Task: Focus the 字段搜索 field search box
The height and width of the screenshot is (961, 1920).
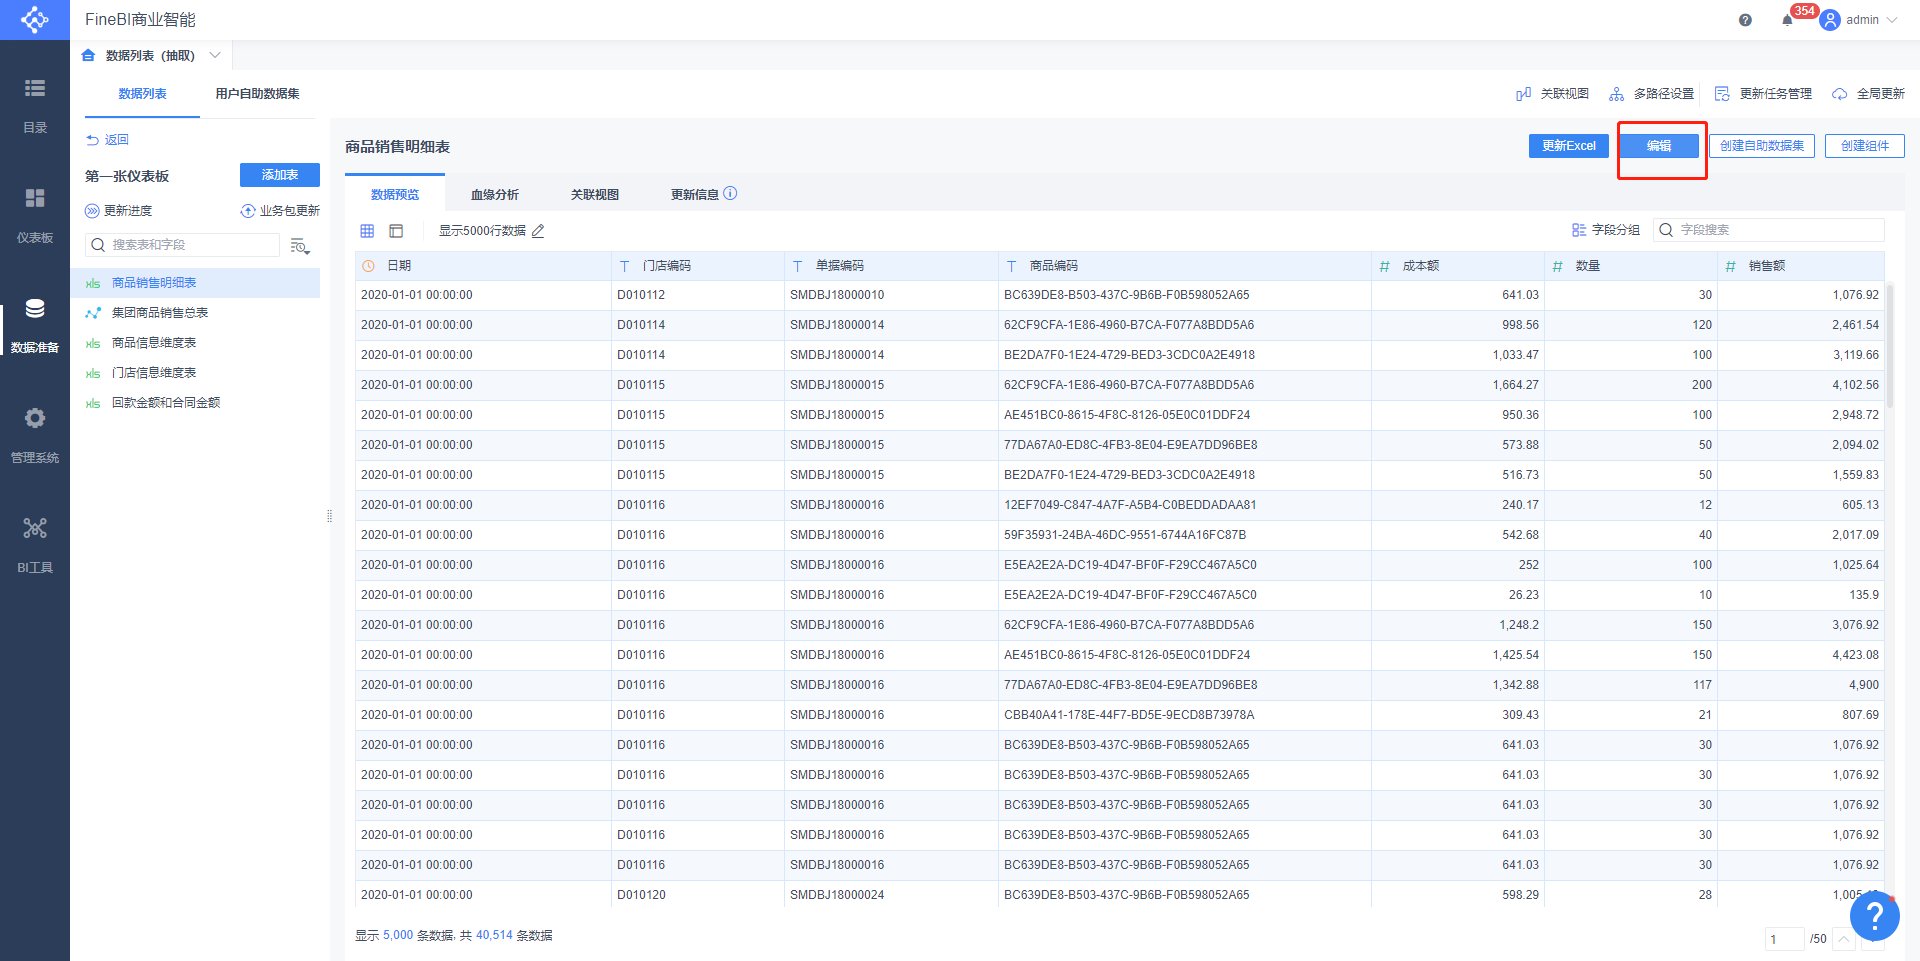Action: coord(1768,230)
